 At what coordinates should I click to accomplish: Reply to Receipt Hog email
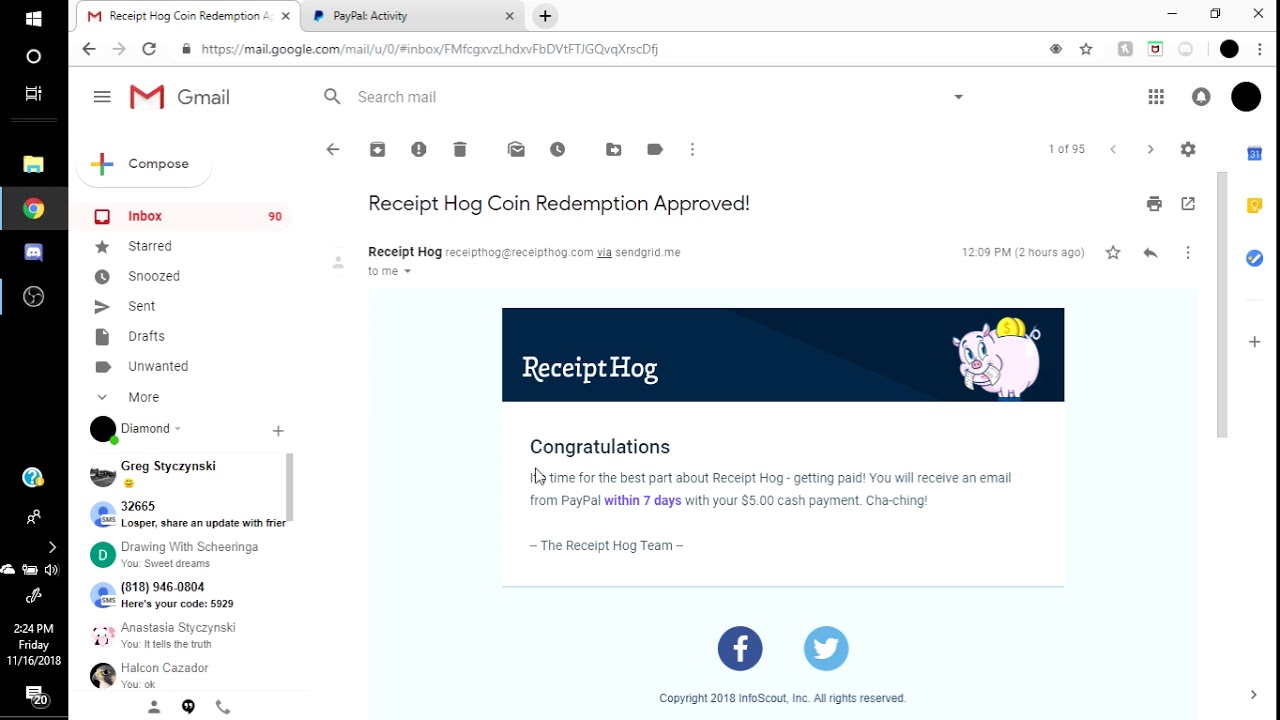pyautogui.click(x=1150, y=253)
